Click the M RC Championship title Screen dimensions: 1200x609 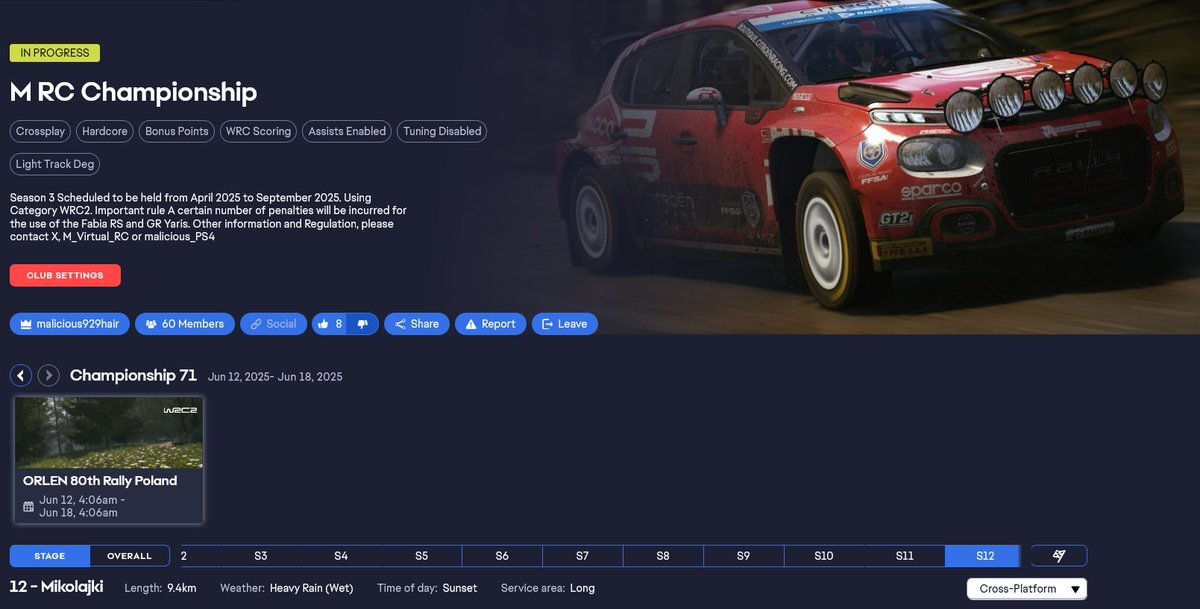(134, 92)
